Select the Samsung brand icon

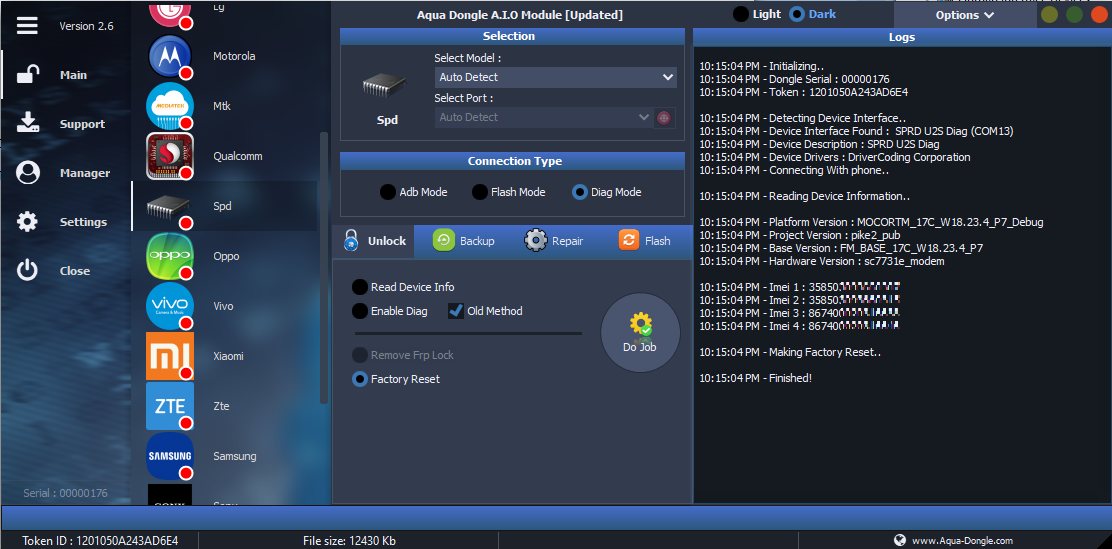click(x=170, y=456)
